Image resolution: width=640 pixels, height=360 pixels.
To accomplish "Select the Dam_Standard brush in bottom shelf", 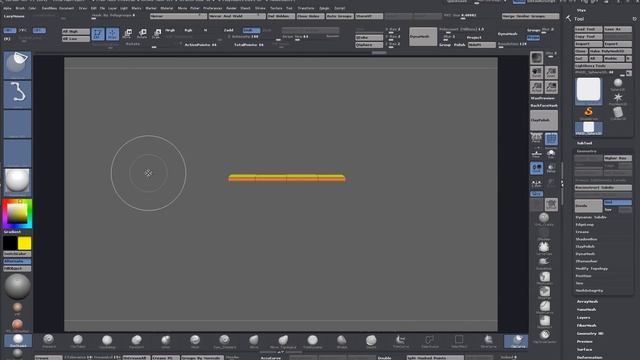I will point(224,341).
